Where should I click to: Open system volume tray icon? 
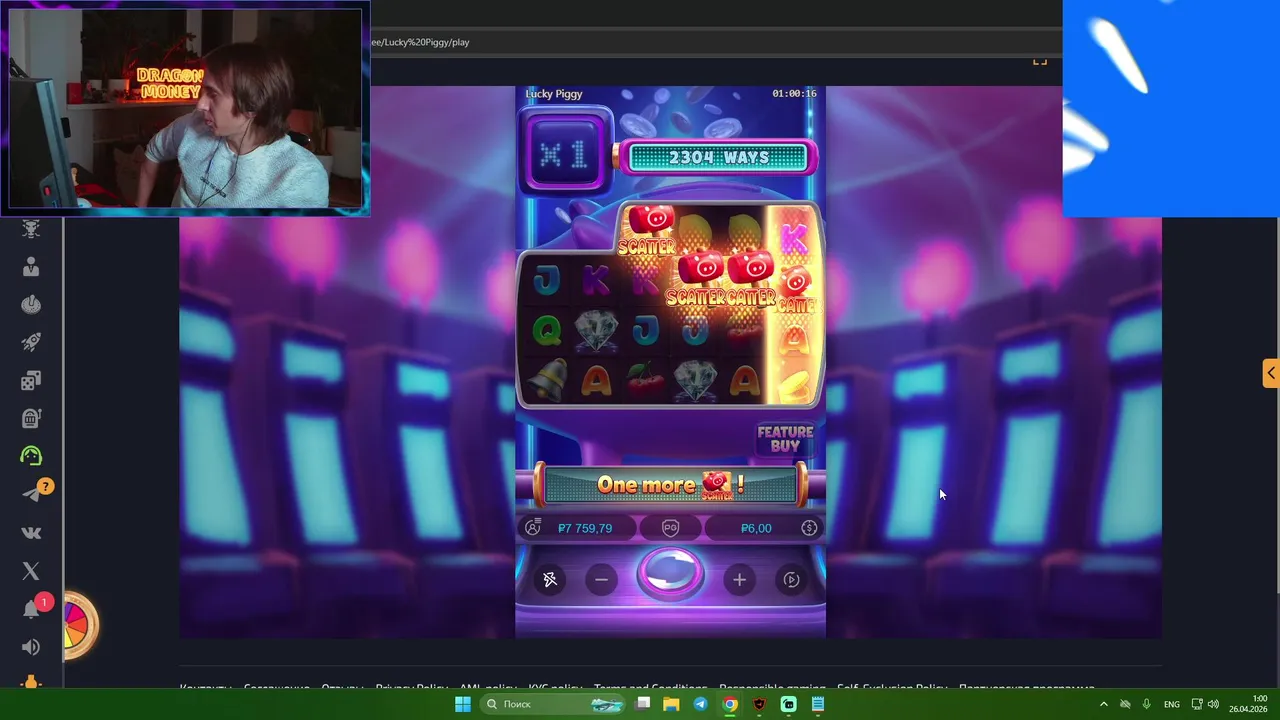click(x=1213, y=704)
